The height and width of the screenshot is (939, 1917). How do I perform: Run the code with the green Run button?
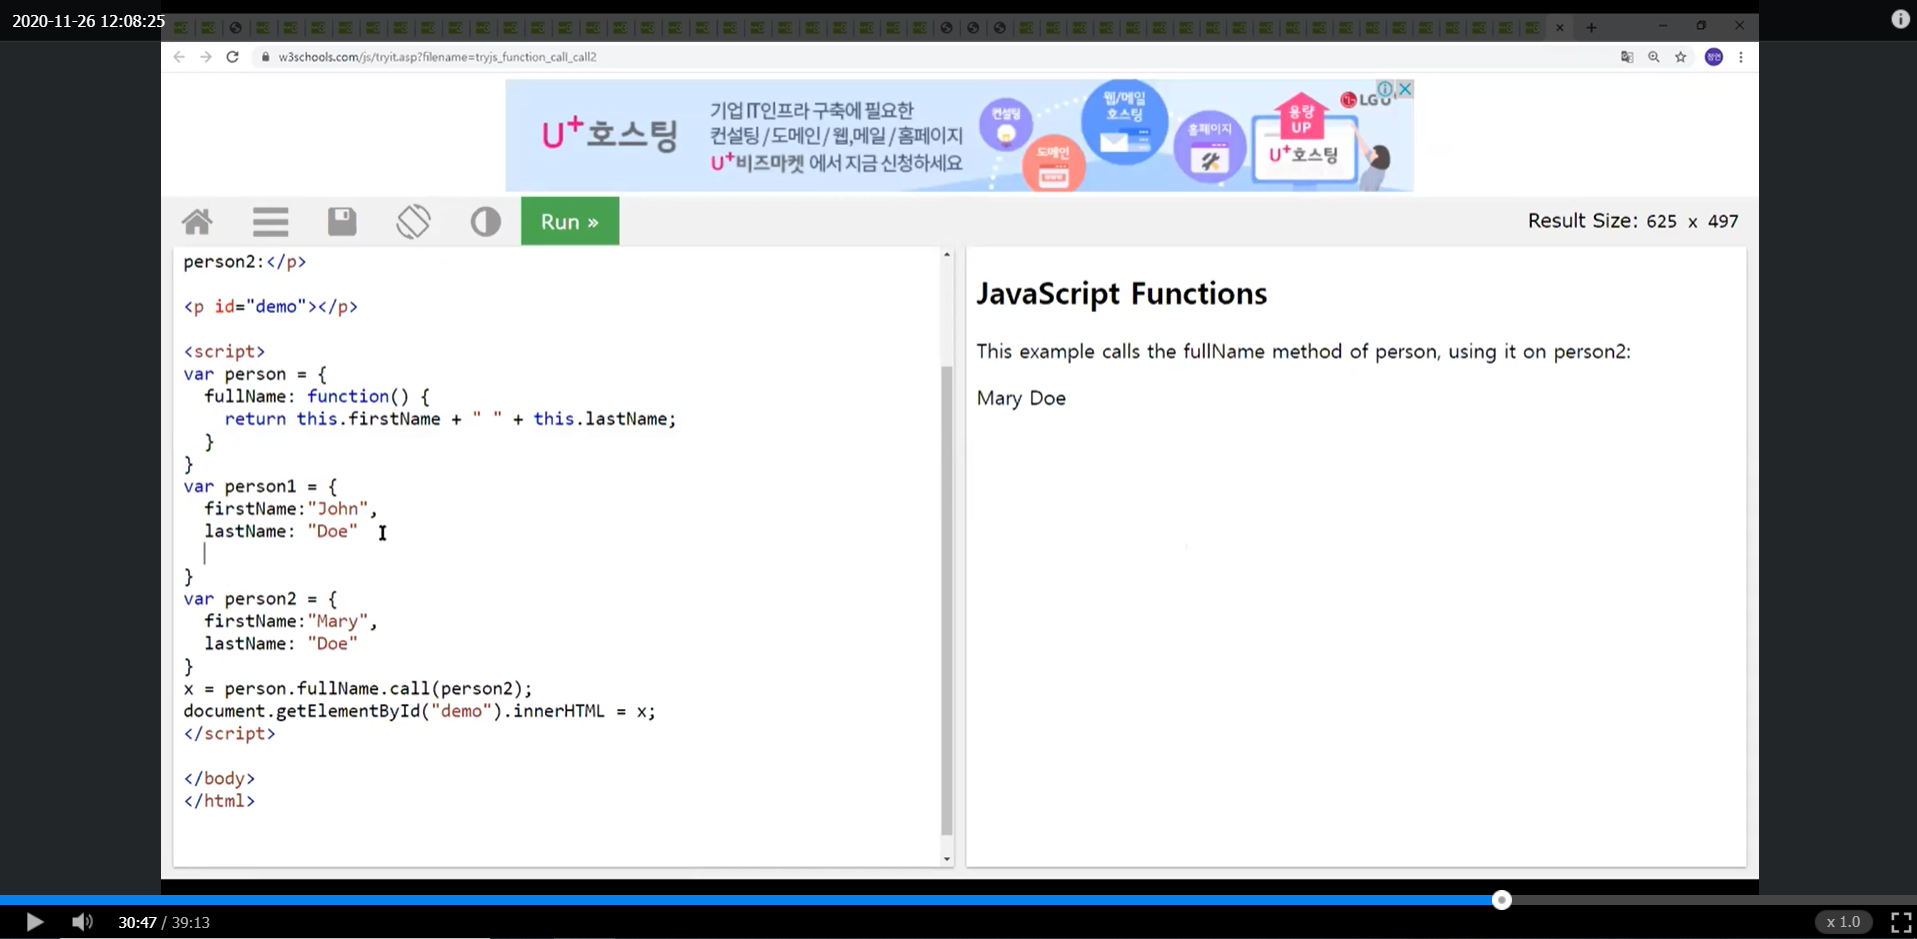coord(570,221)
